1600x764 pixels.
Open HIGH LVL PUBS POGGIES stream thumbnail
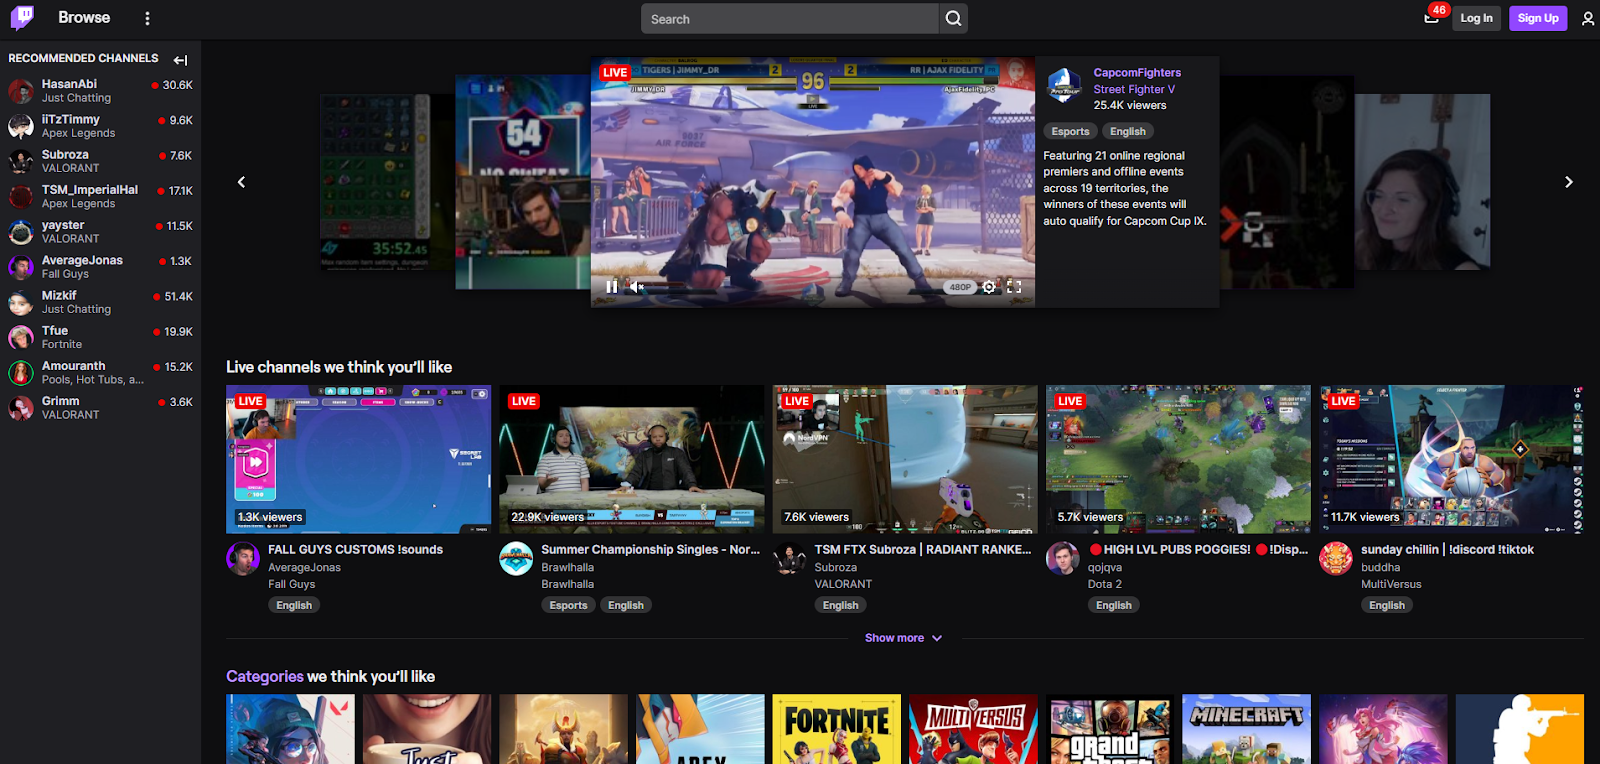pyautogui.click(x=1178, y=459)
